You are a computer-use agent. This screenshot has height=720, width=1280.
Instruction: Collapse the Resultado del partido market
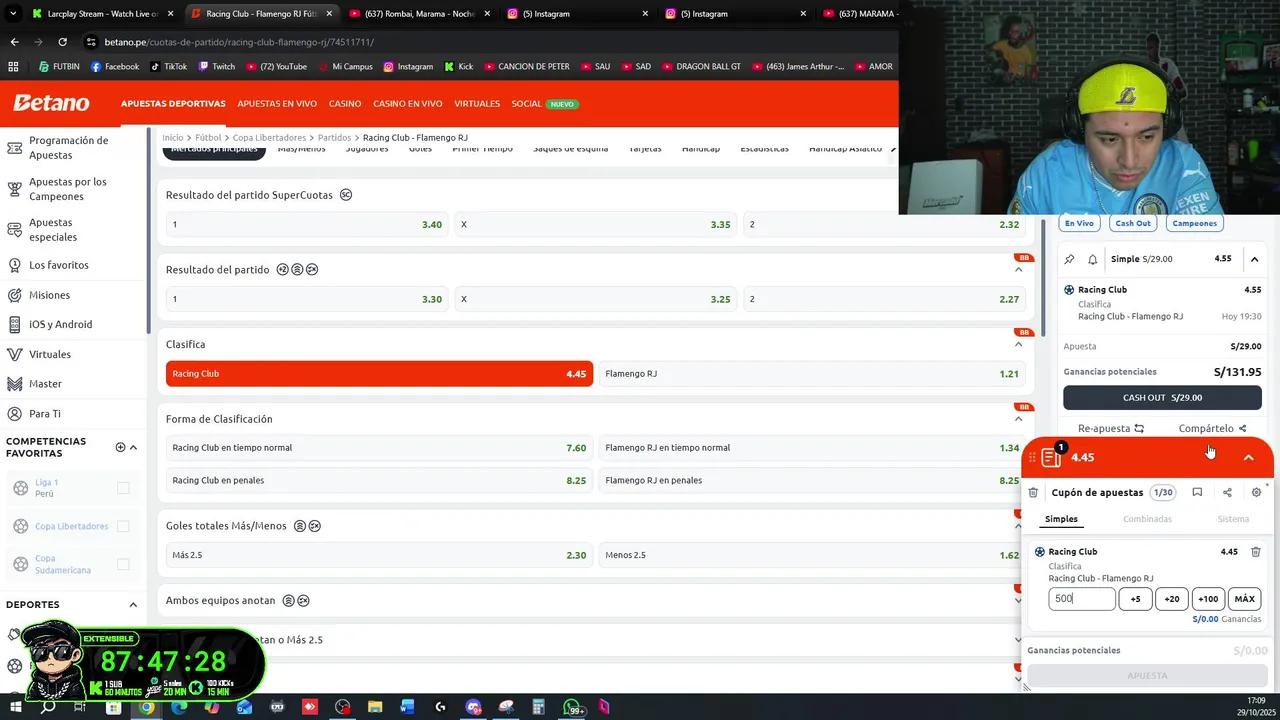[1018, 269]
